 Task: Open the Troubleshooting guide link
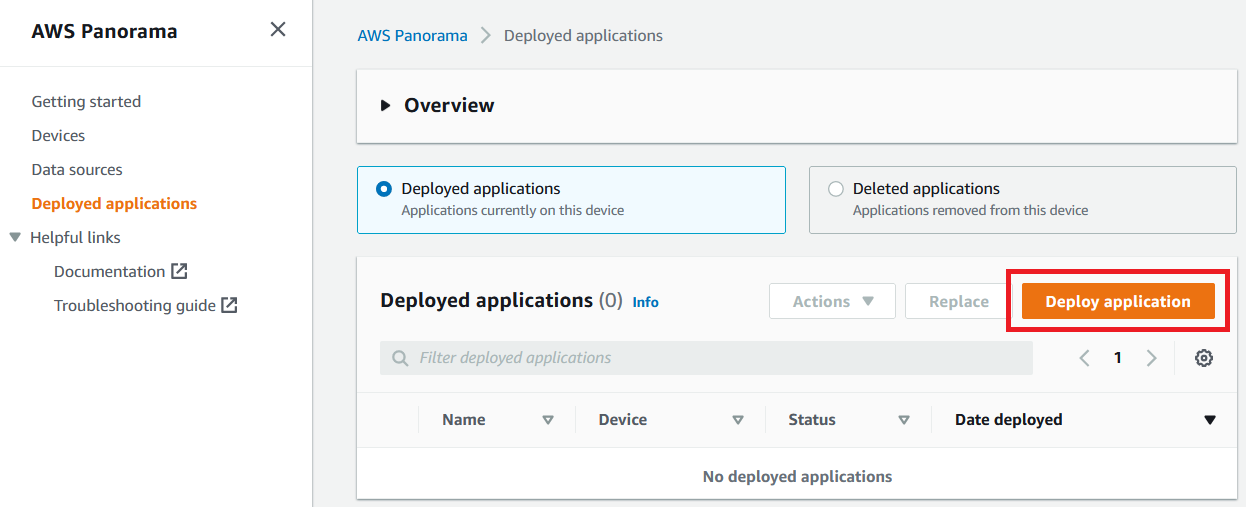click(135, 306)
